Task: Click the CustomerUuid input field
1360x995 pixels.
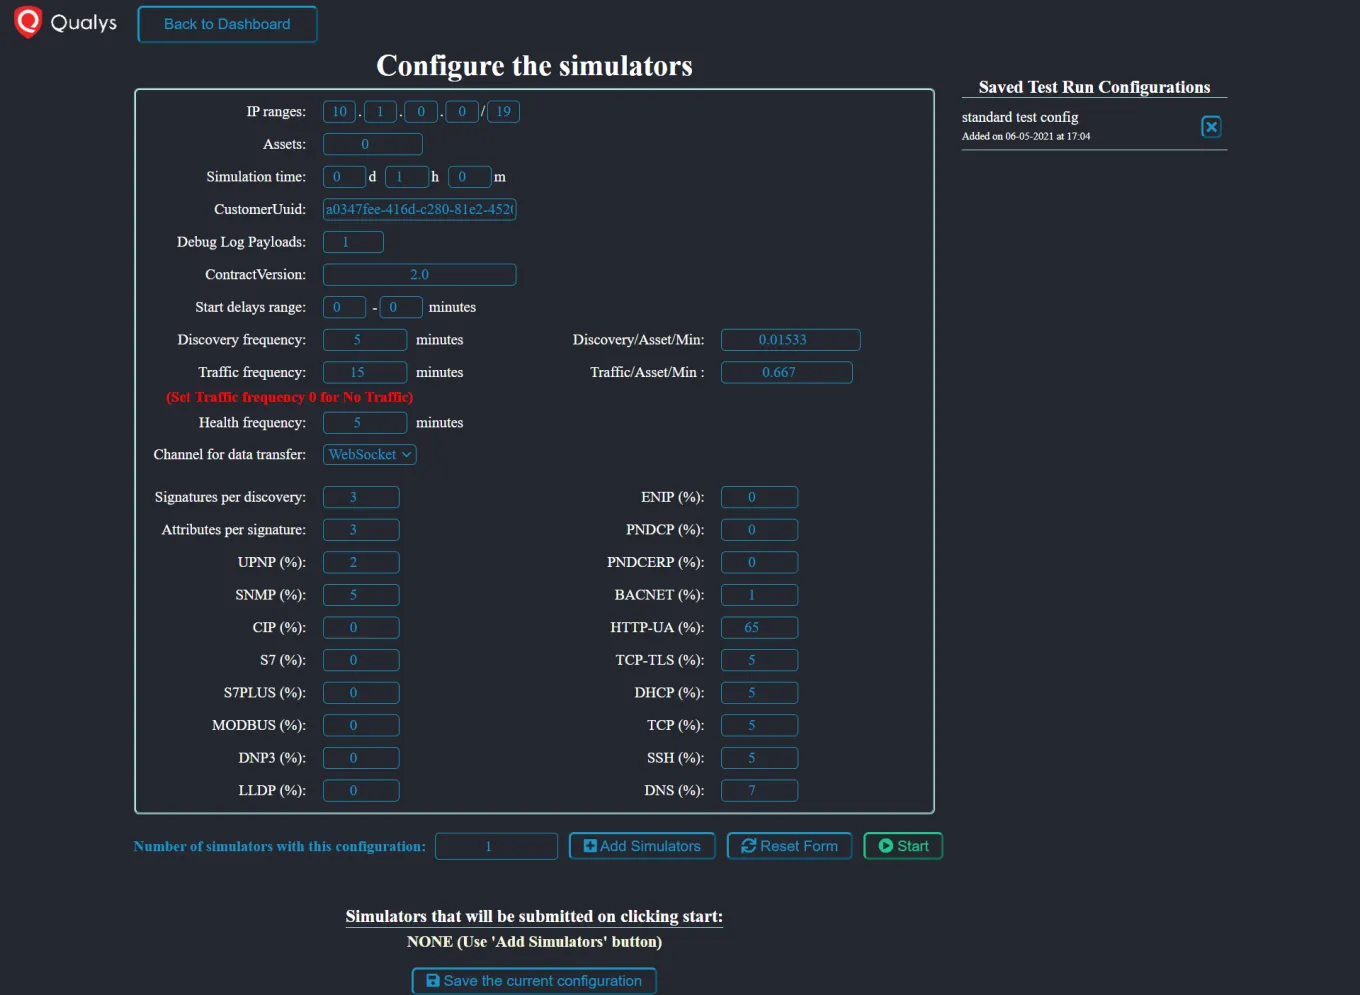Action: (x=419, y=209)
